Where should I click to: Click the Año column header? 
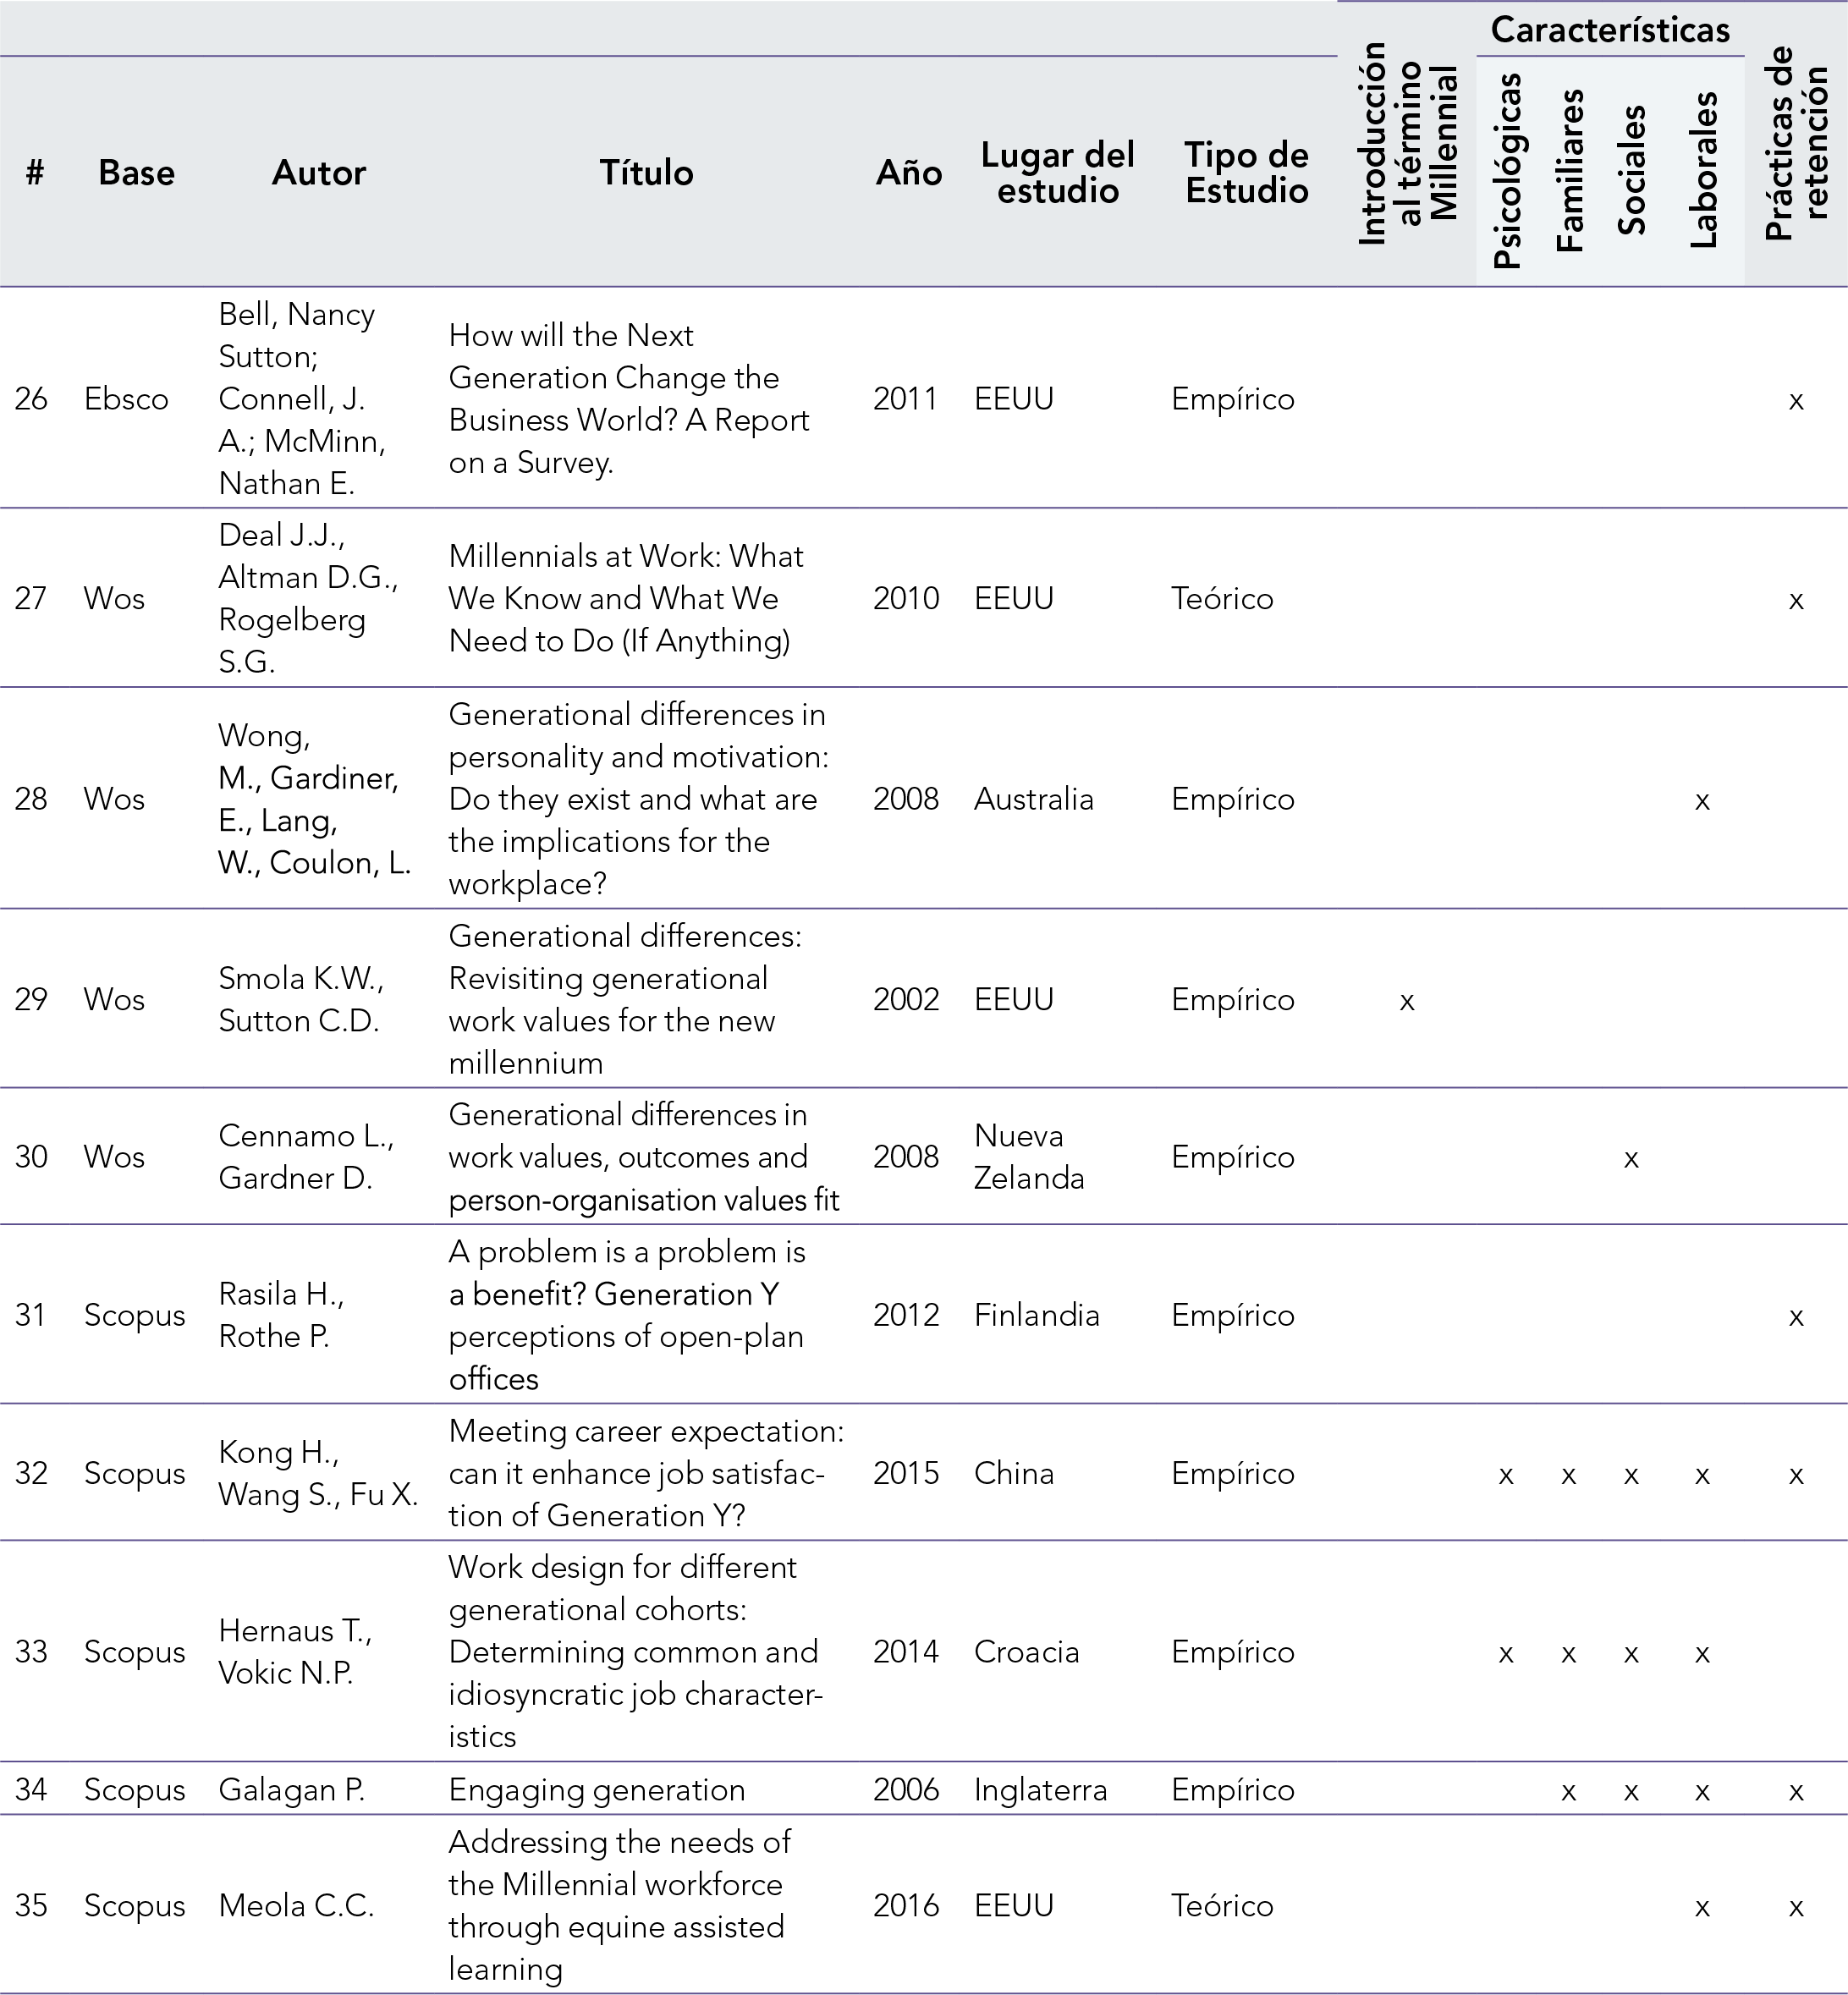pos(908,173)
